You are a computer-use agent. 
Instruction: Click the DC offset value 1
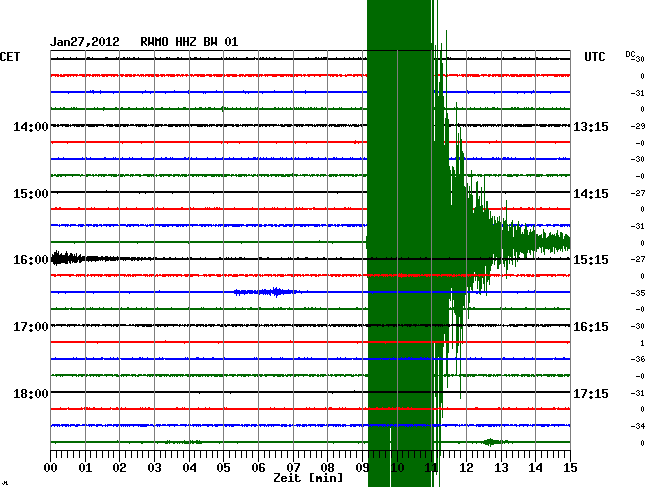pos(642,343)
